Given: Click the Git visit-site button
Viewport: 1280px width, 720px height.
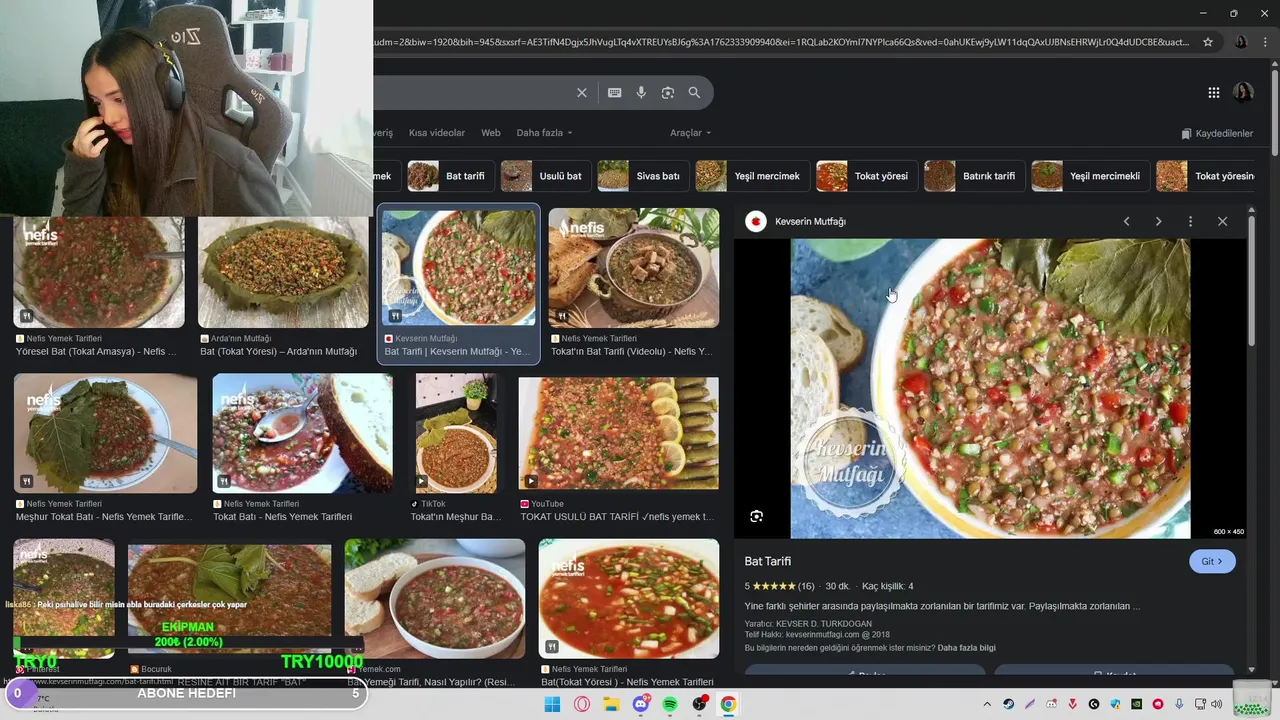Looking at the screenshot, I should point(1212,561).
